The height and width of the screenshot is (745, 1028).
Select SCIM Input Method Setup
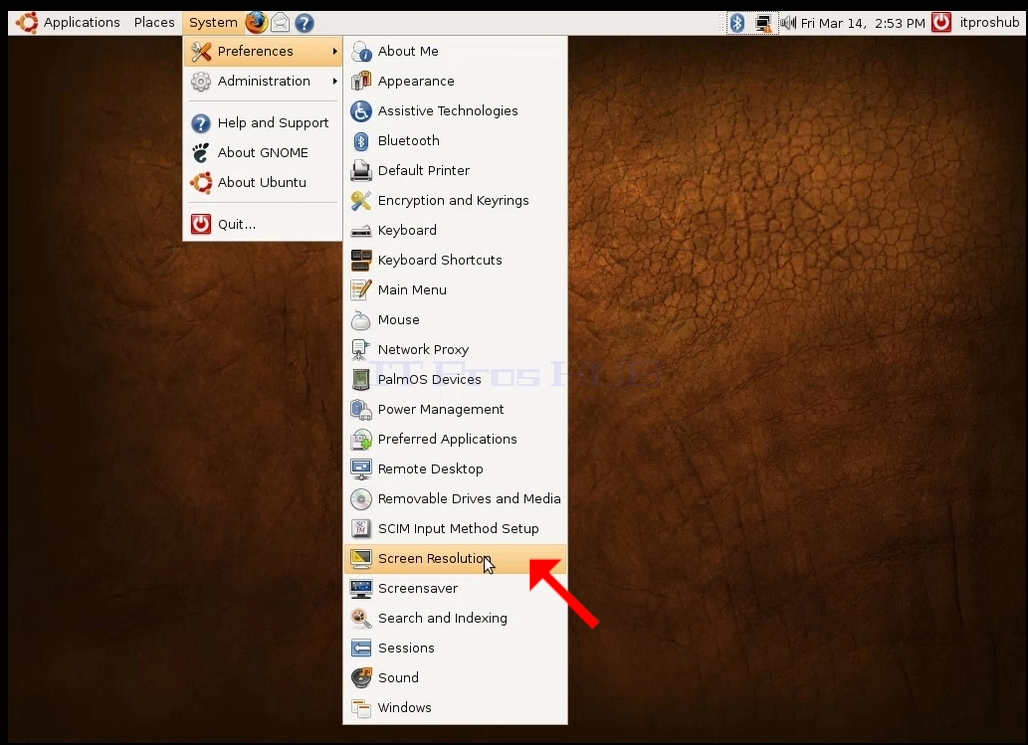point(455,529)
